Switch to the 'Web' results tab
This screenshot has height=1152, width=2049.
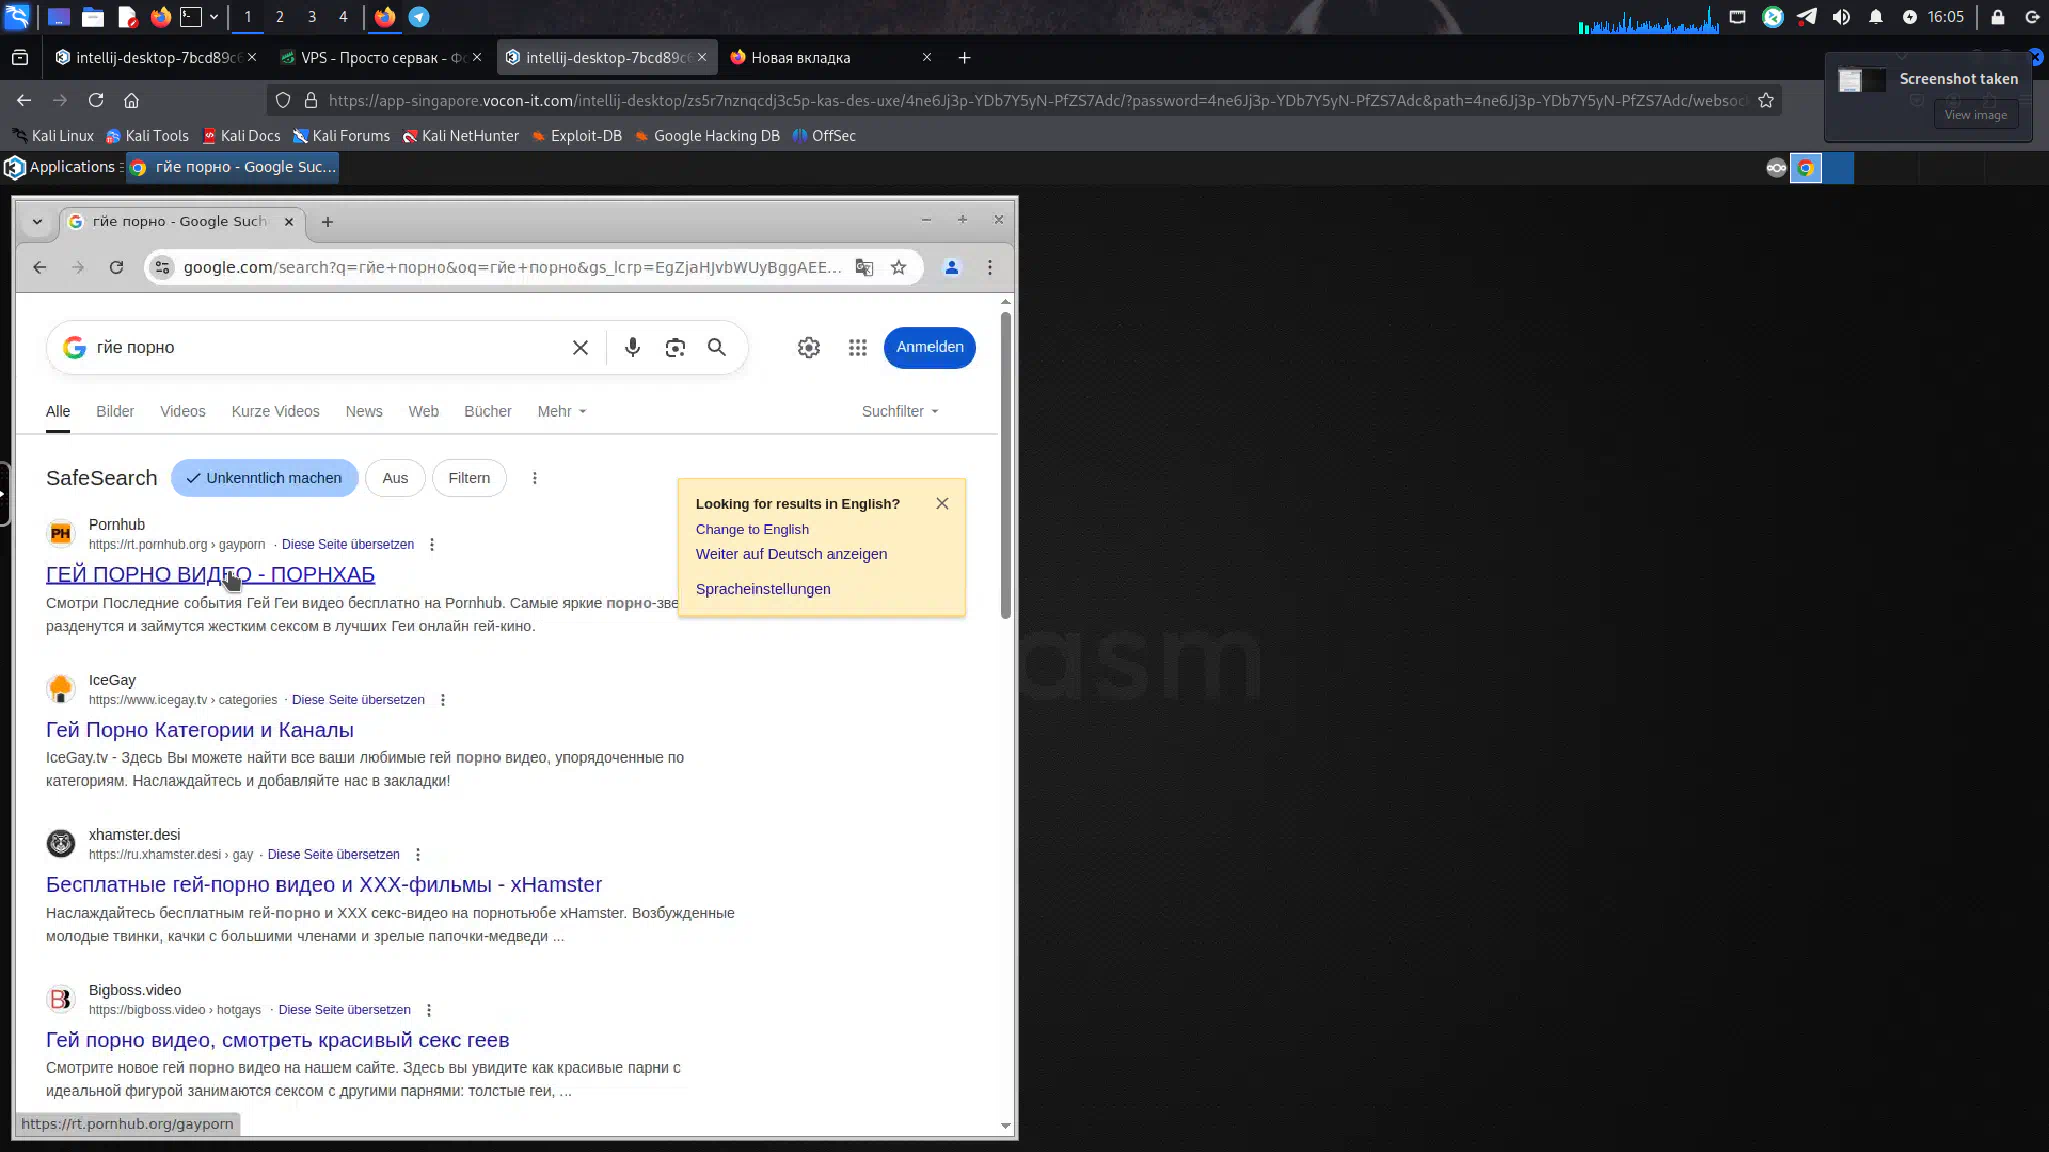click(423, 412)
